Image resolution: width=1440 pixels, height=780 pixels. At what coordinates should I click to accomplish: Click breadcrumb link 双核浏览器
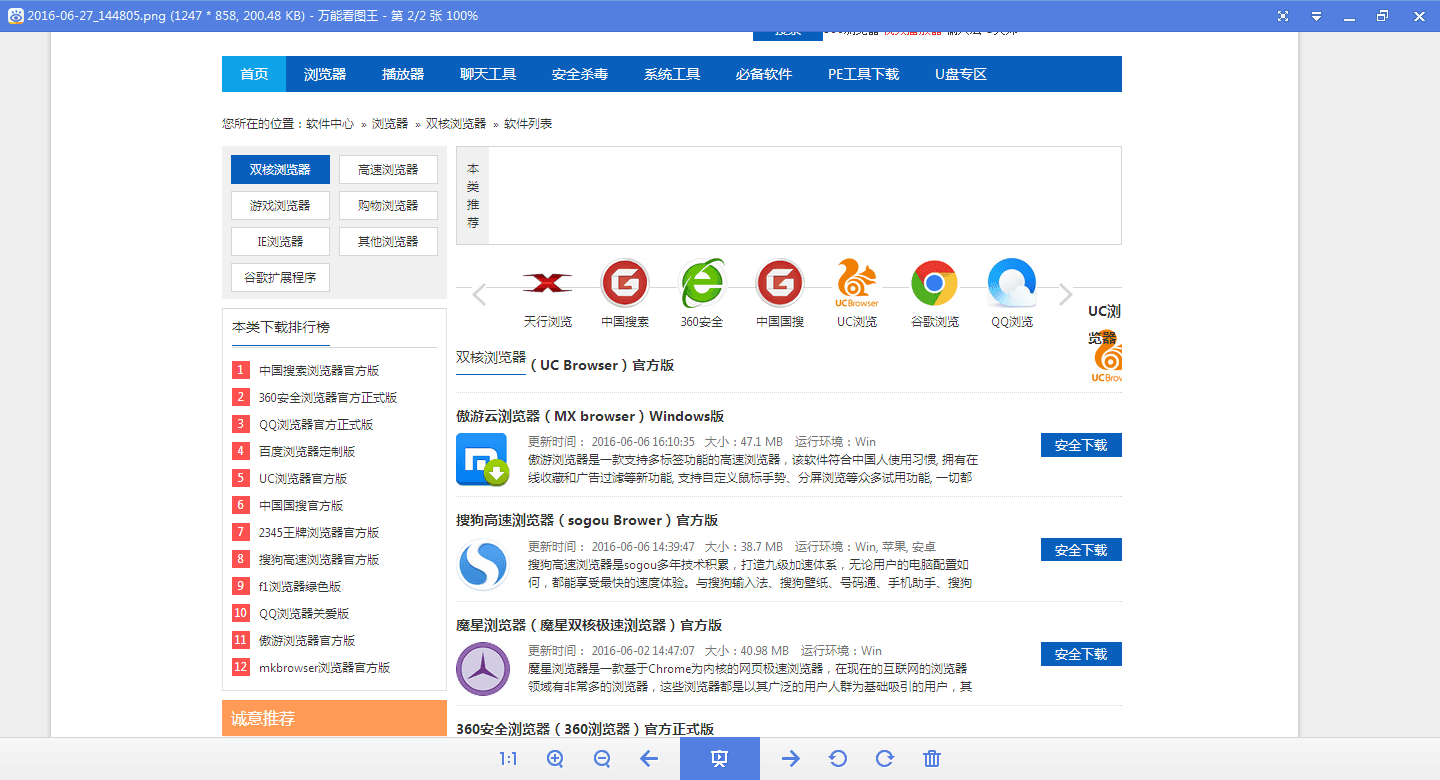tap(456, 124)
